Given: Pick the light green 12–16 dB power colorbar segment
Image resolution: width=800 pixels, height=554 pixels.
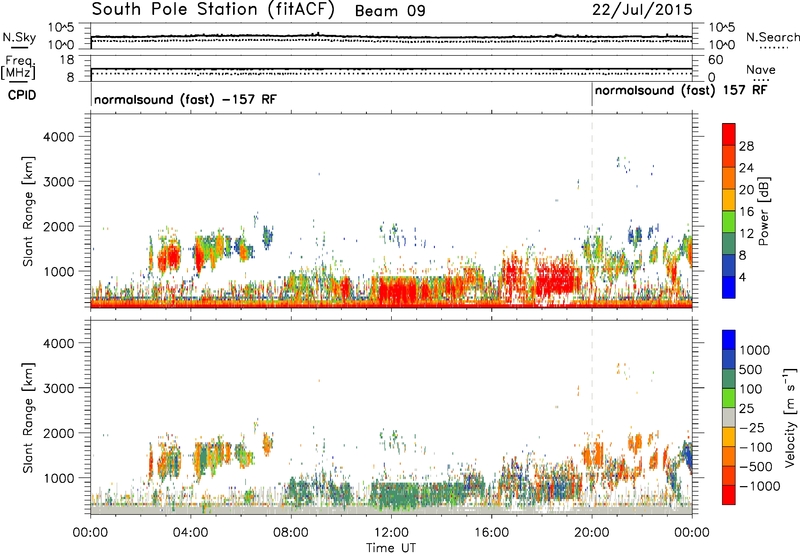Looking at the screenshot, I should (x=729, y=221).
